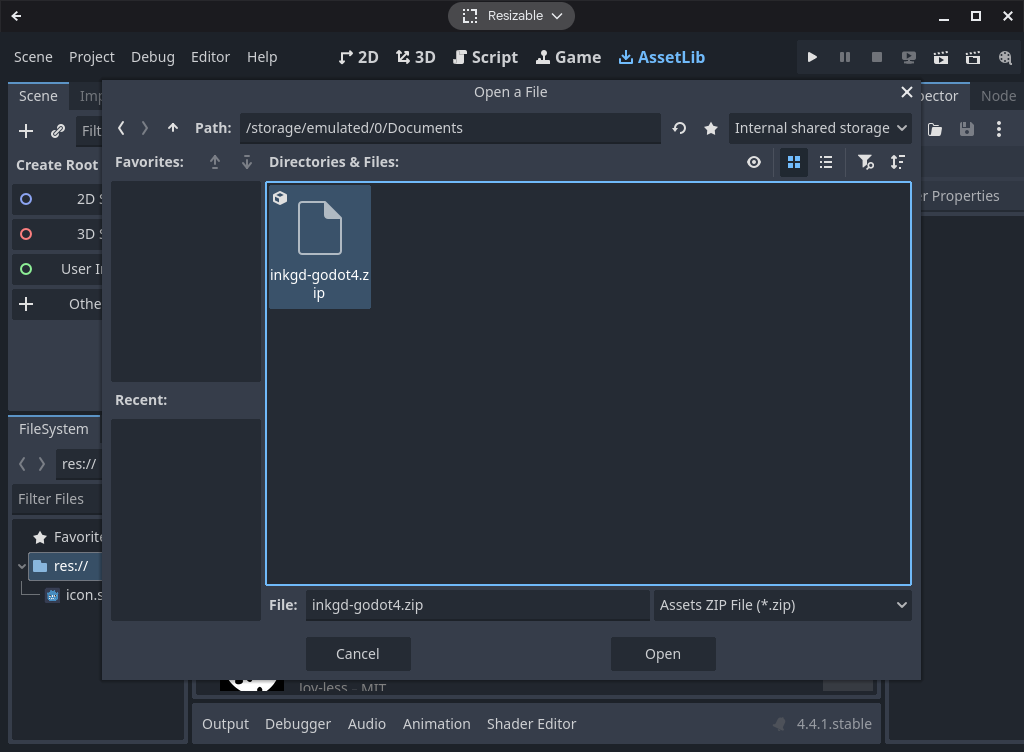Select the FileSystem dock tab
This screenshot has width=1024, height=752.
tap(54, 429)
